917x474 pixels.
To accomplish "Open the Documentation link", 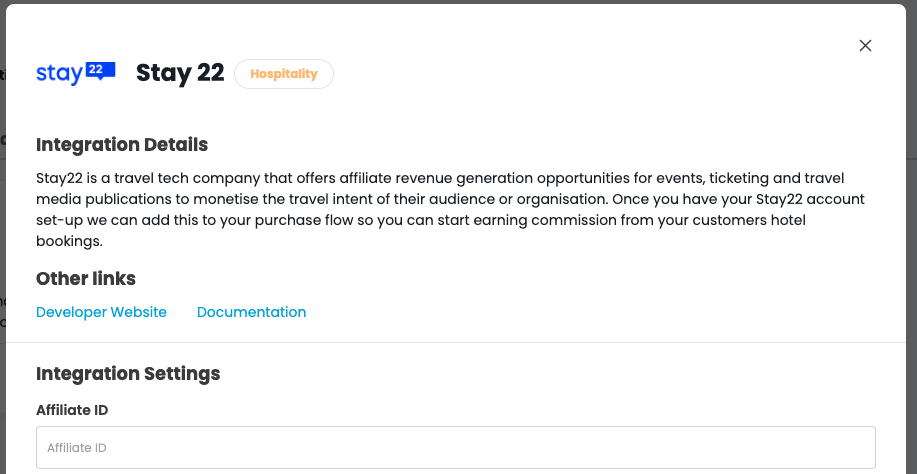I will click(251, 312).
